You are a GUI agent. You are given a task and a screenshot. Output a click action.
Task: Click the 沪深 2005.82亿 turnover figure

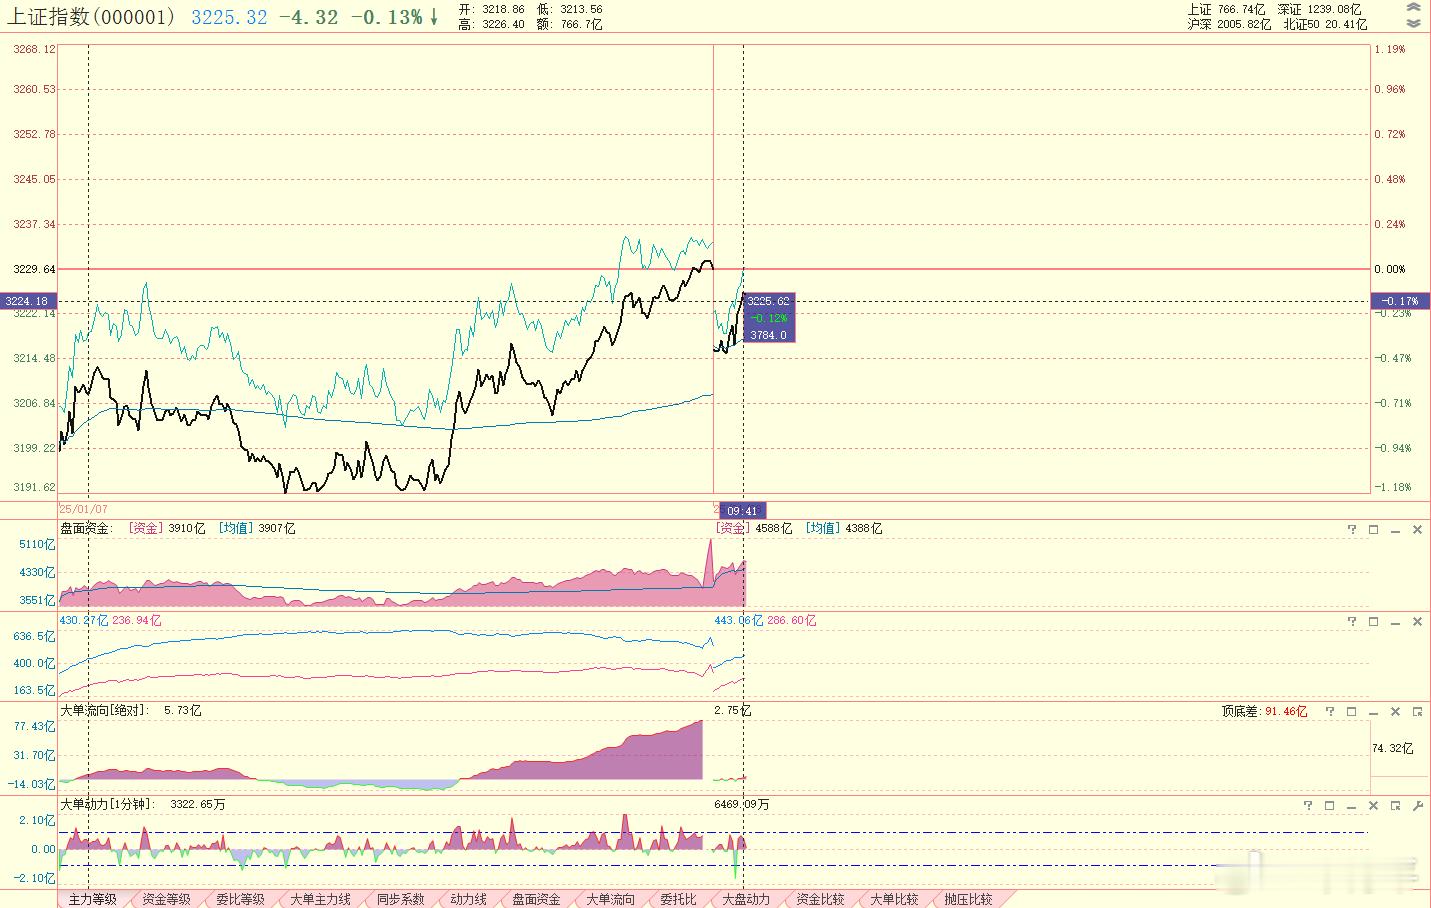click(x=1229, y=24)
